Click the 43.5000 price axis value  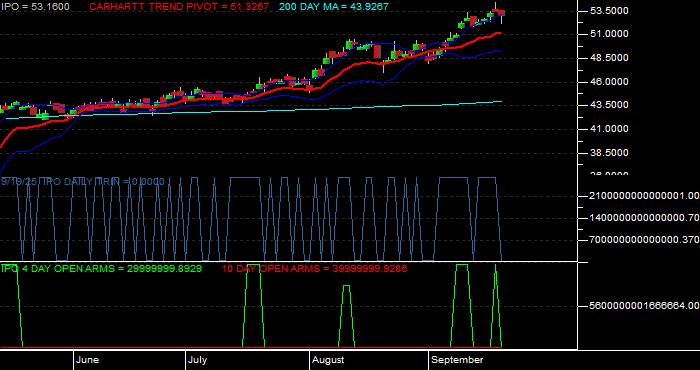coord(609,105)
